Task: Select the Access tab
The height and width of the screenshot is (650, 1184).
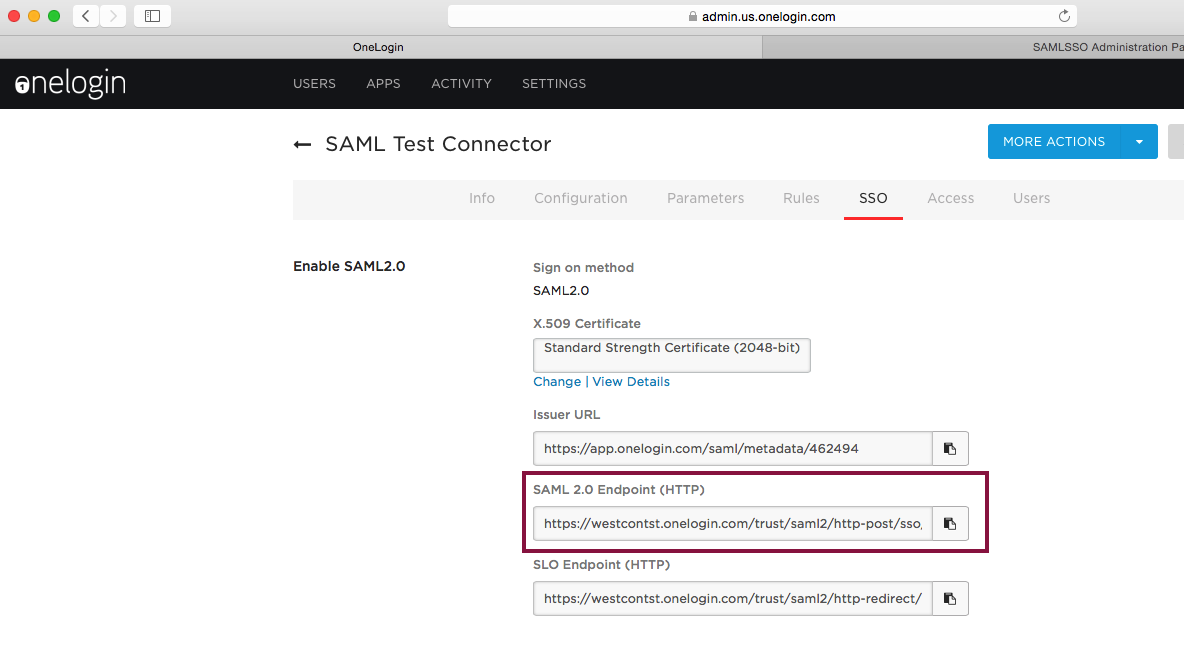Action: pyautogui.click(x=950, y=198)
